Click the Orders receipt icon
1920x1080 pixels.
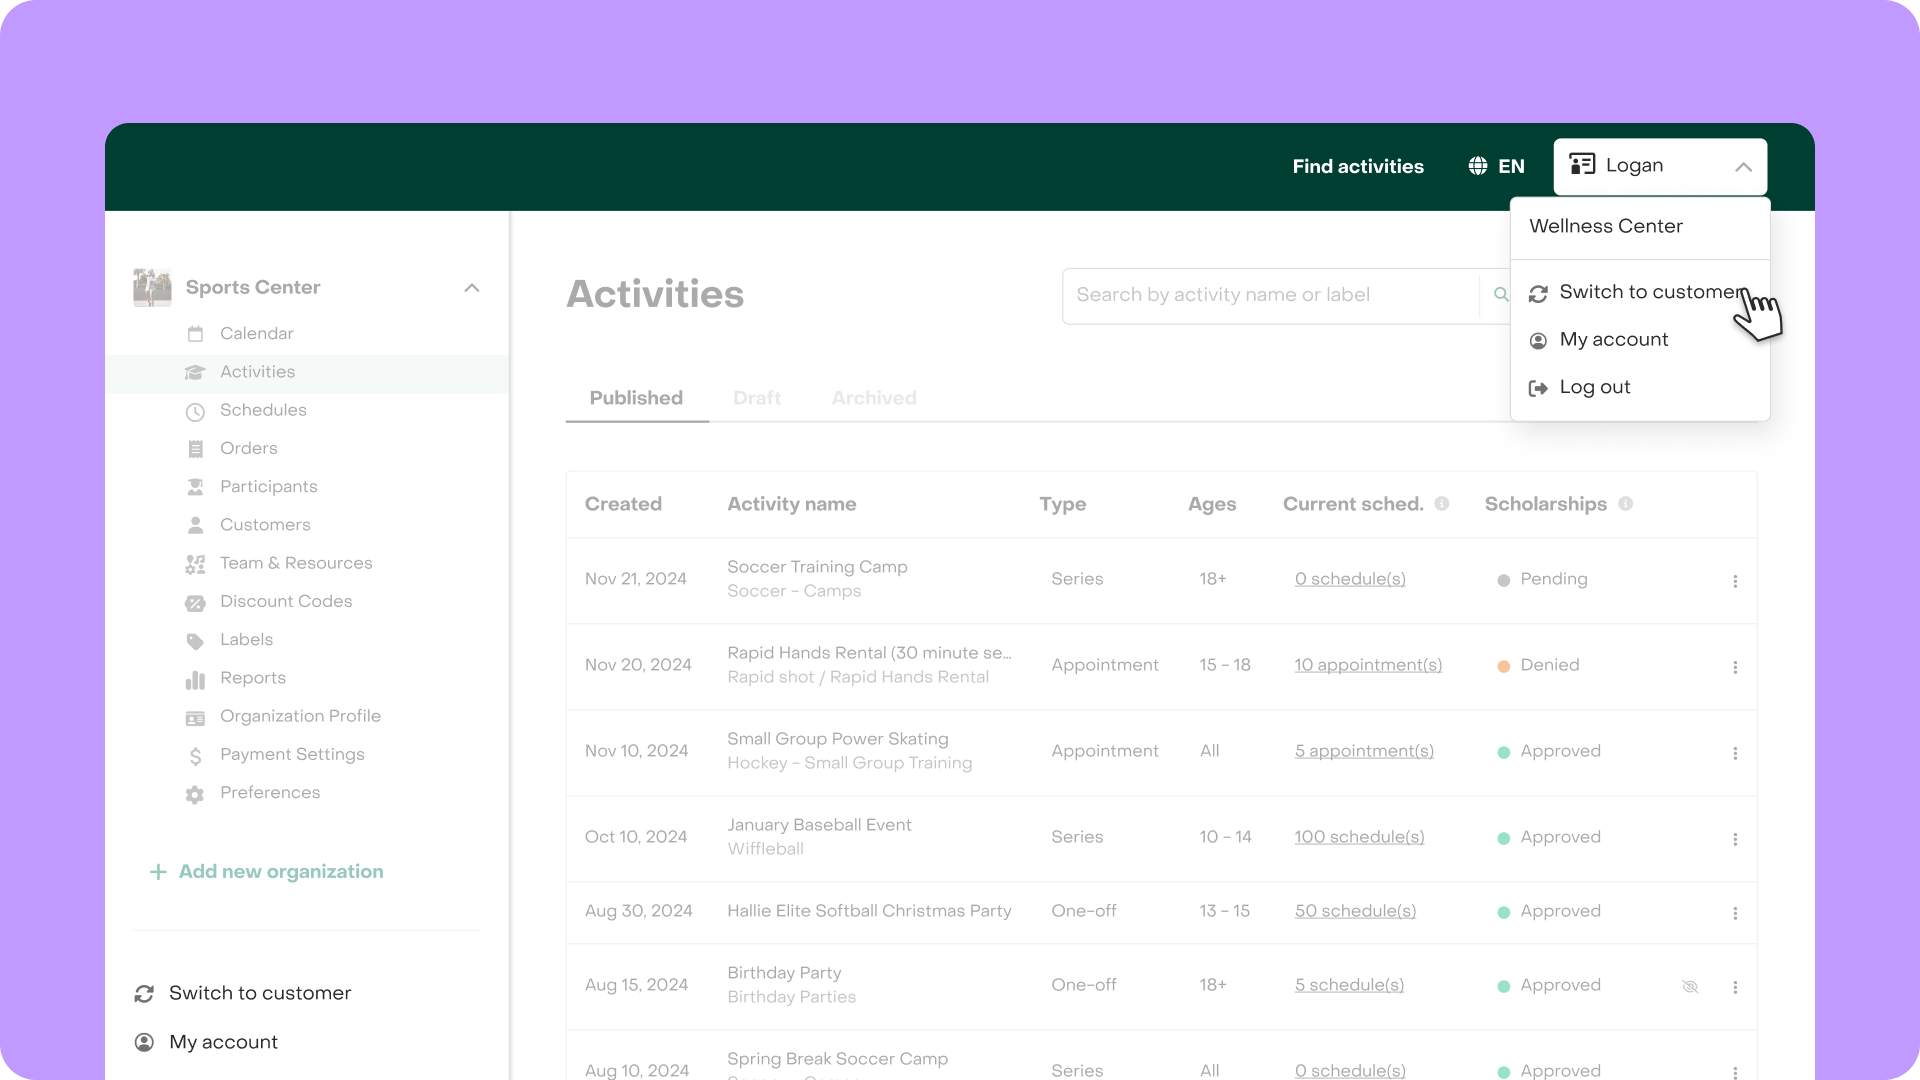tap(195, 449)
